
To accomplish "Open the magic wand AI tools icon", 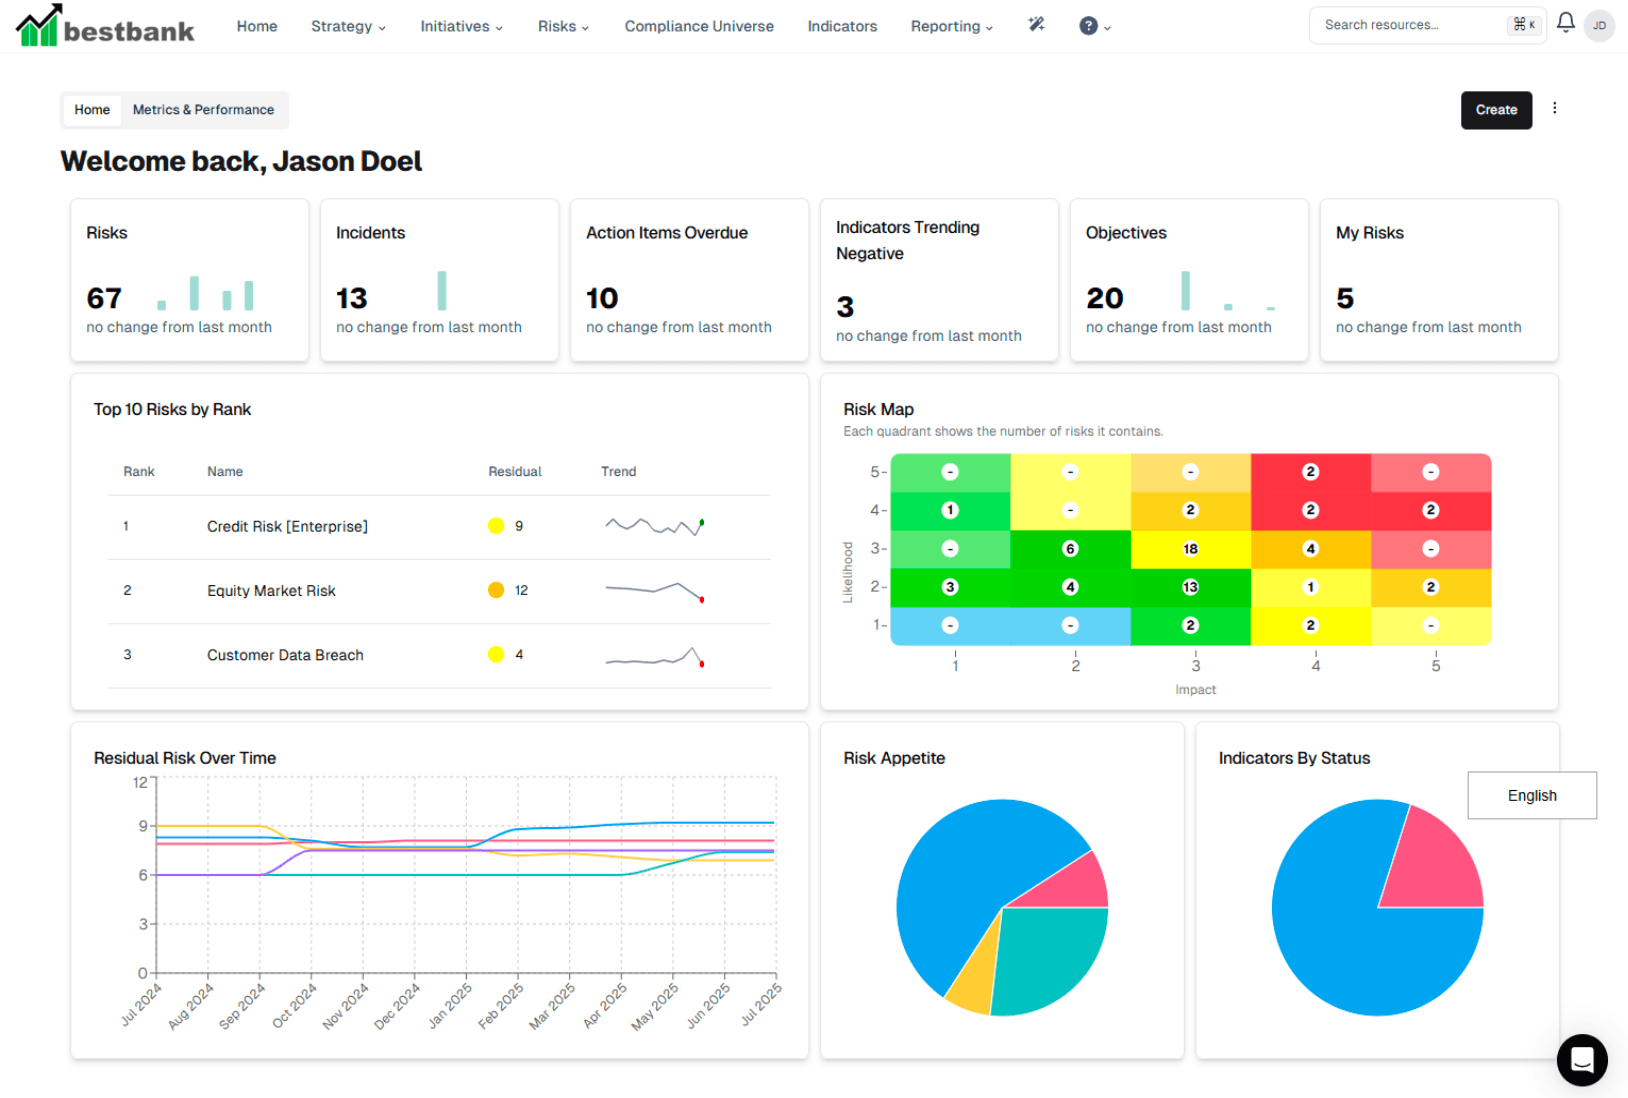I will [x=1036, y=26].
